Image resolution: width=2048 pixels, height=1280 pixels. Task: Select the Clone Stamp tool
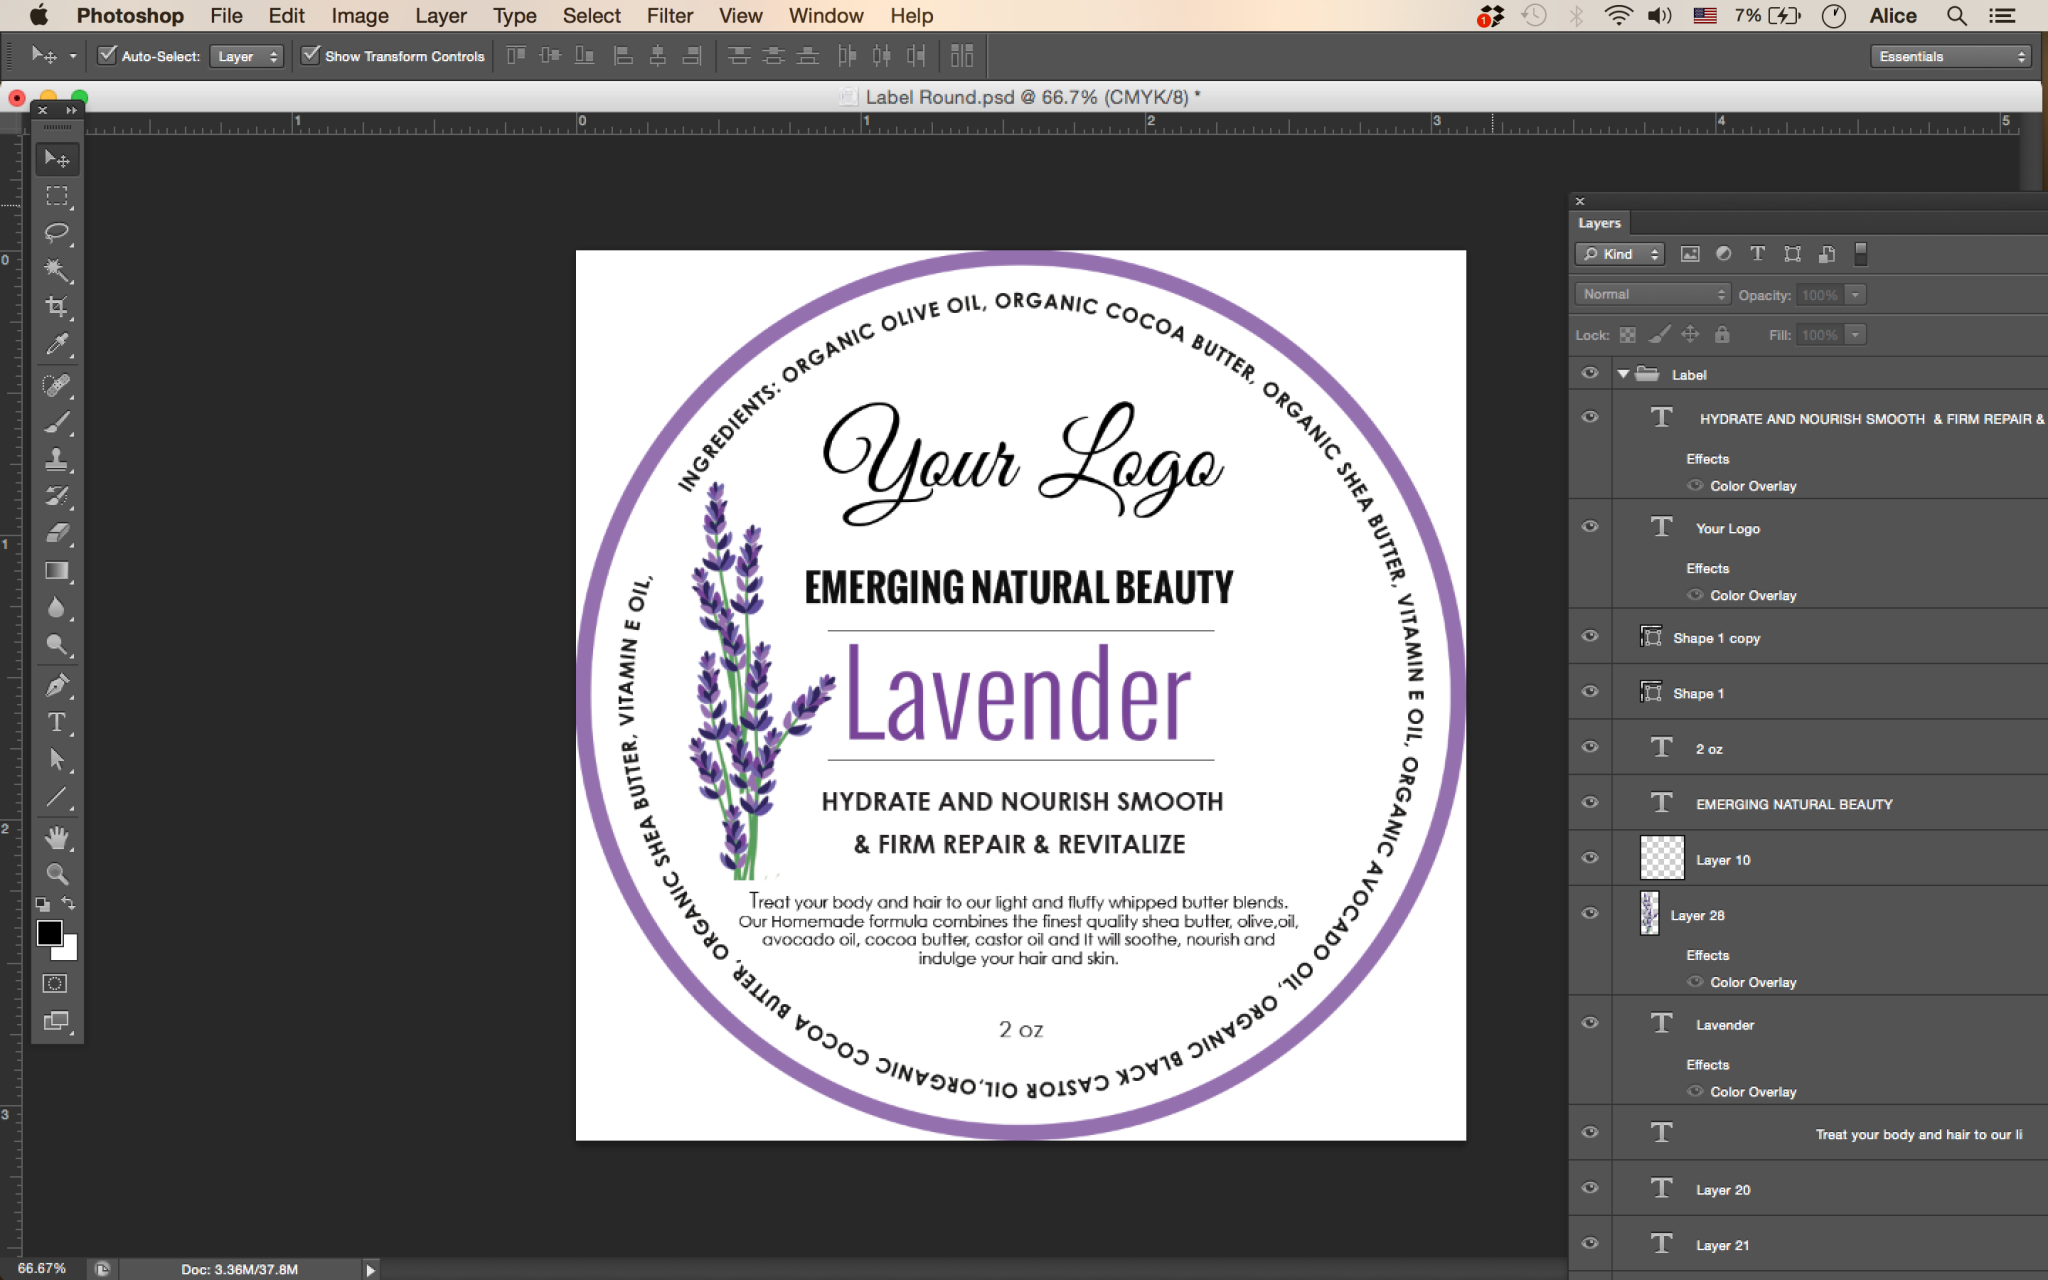57,460
